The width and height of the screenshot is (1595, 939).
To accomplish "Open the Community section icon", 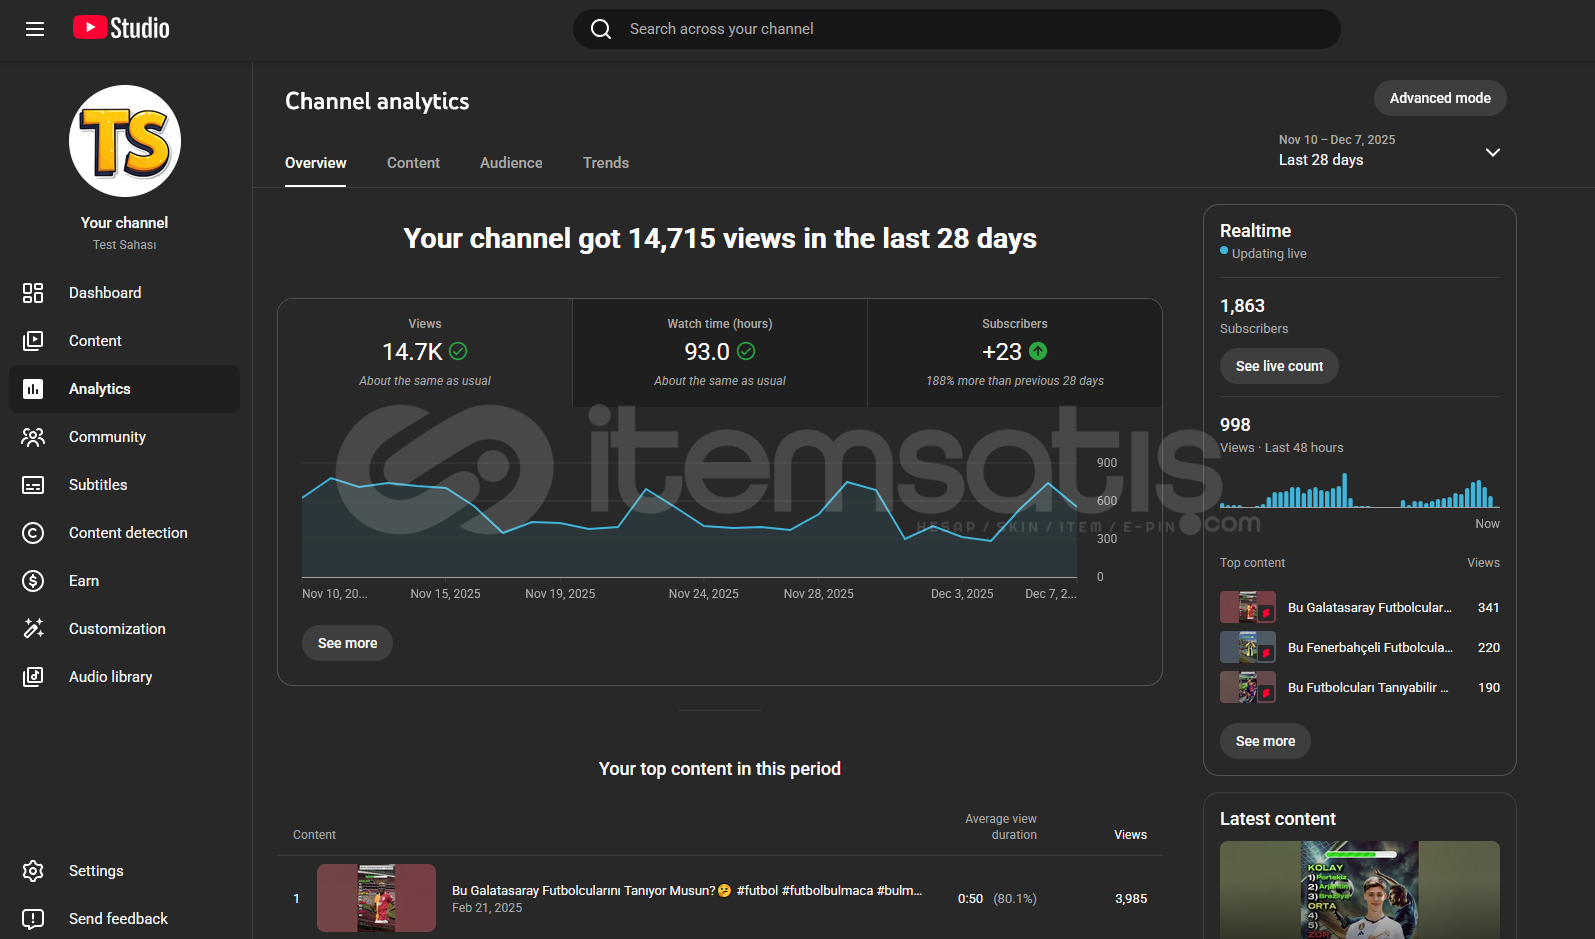I will (x=33, y=437).
